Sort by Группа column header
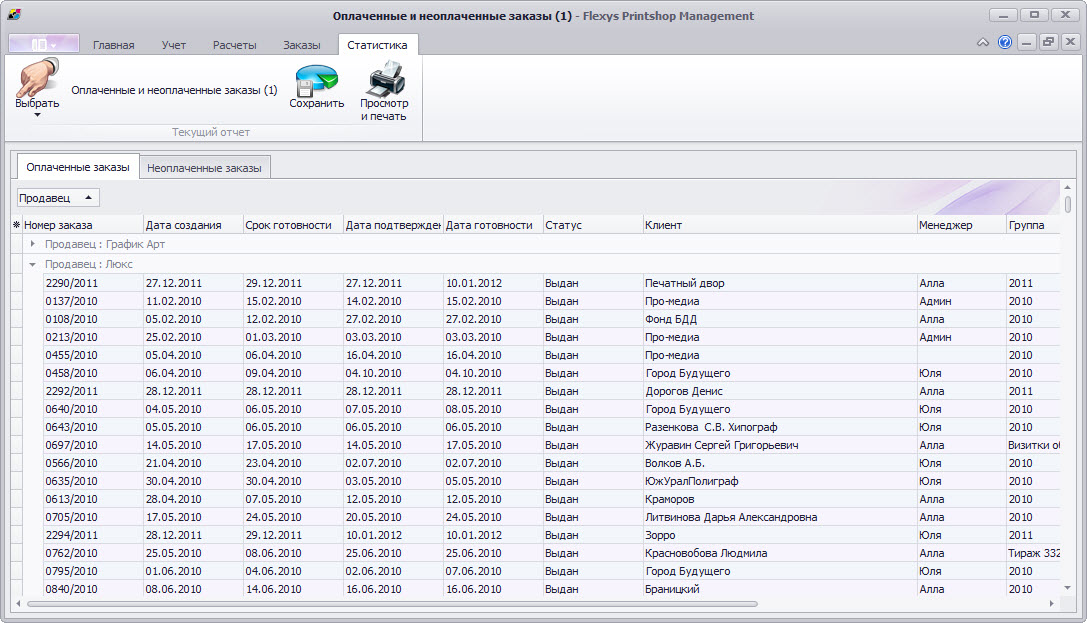 click(x=1034, y=225)
